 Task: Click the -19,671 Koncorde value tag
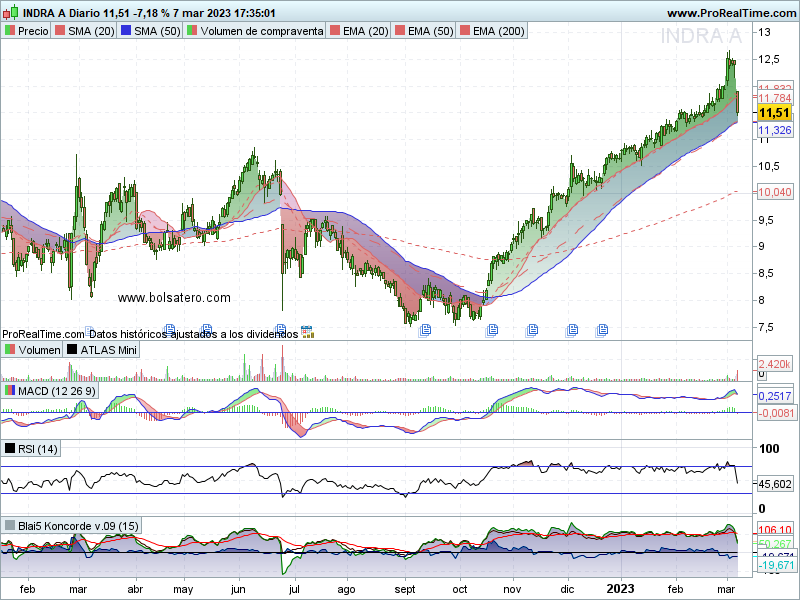tap(776, 565)
